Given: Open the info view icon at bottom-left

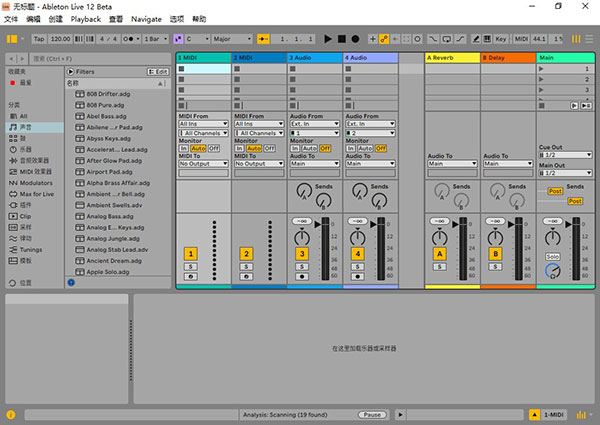Looking at the screenshot, I should point(11,415).
